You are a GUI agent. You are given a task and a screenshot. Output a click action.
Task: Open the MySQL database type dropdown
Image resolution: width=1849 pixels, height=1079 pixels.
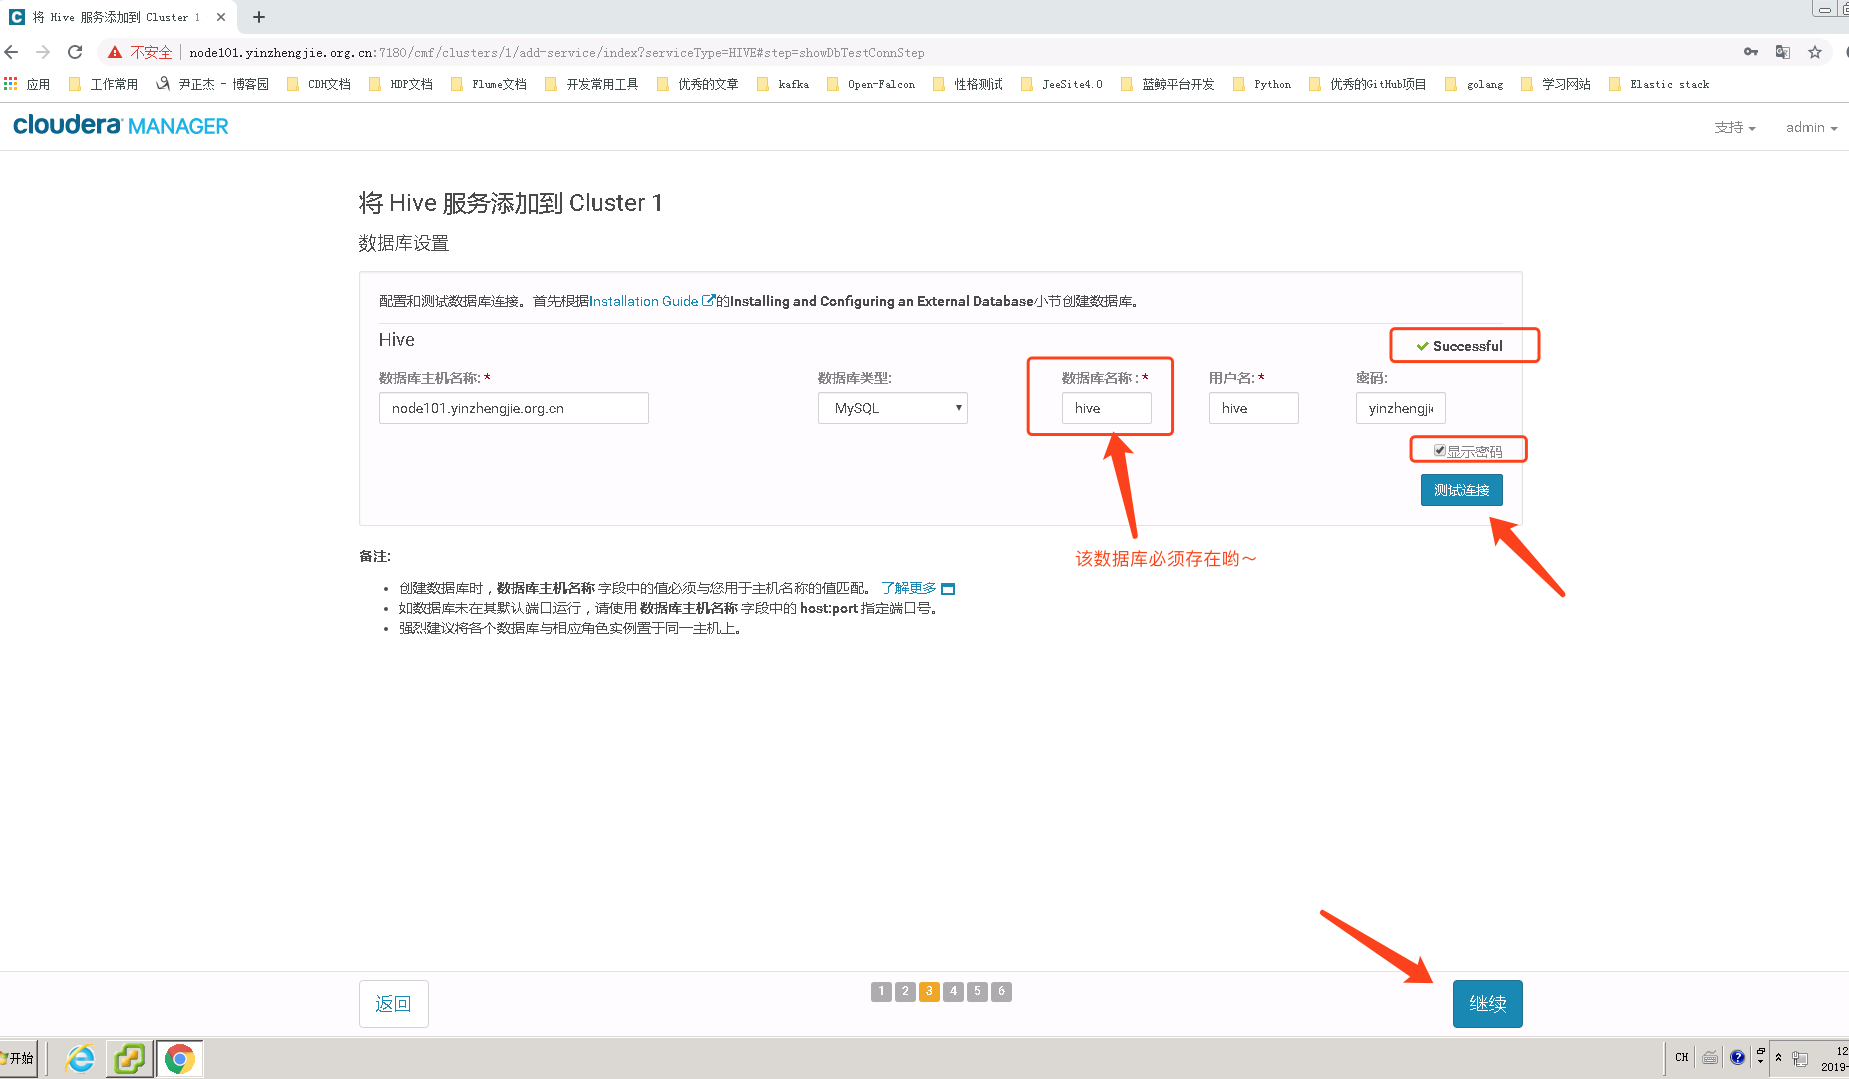click(891, 408)
